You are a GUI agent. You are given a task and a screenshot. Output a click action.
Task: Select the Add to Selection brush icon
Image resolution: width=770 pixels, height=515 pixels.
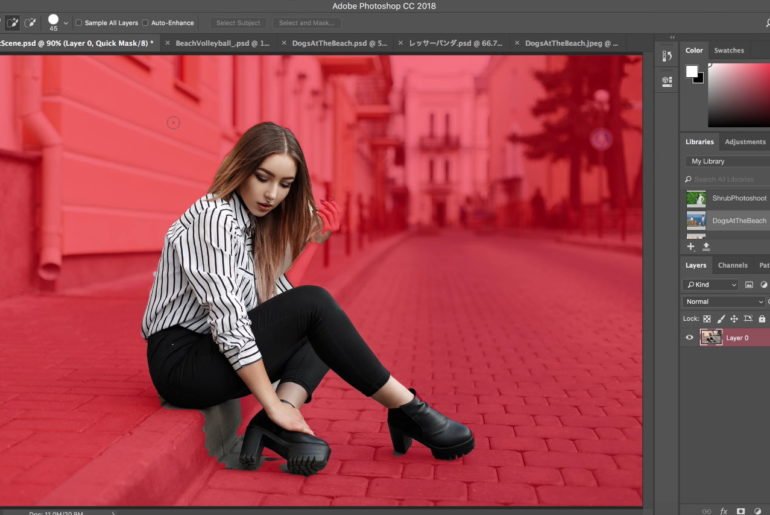(13, 23)
